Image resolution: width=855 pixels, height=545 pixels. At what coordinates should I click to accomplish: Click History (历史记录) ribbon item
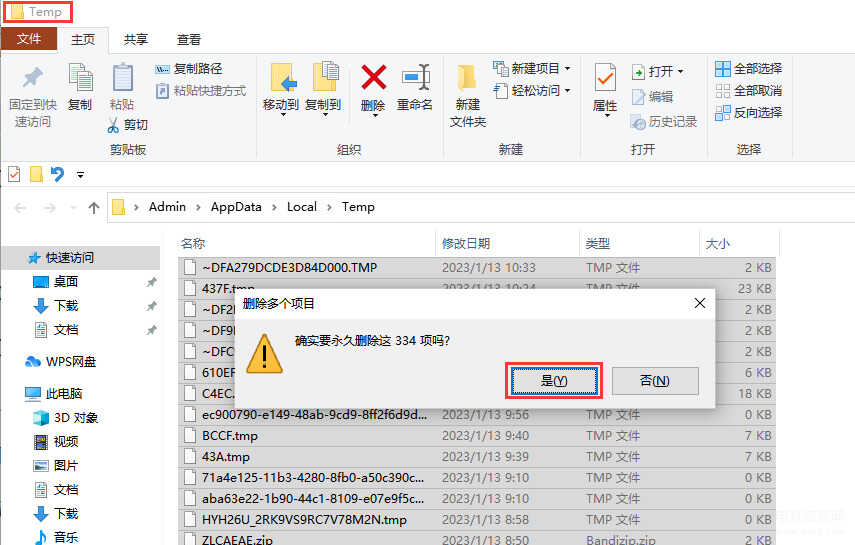[664, 122]
